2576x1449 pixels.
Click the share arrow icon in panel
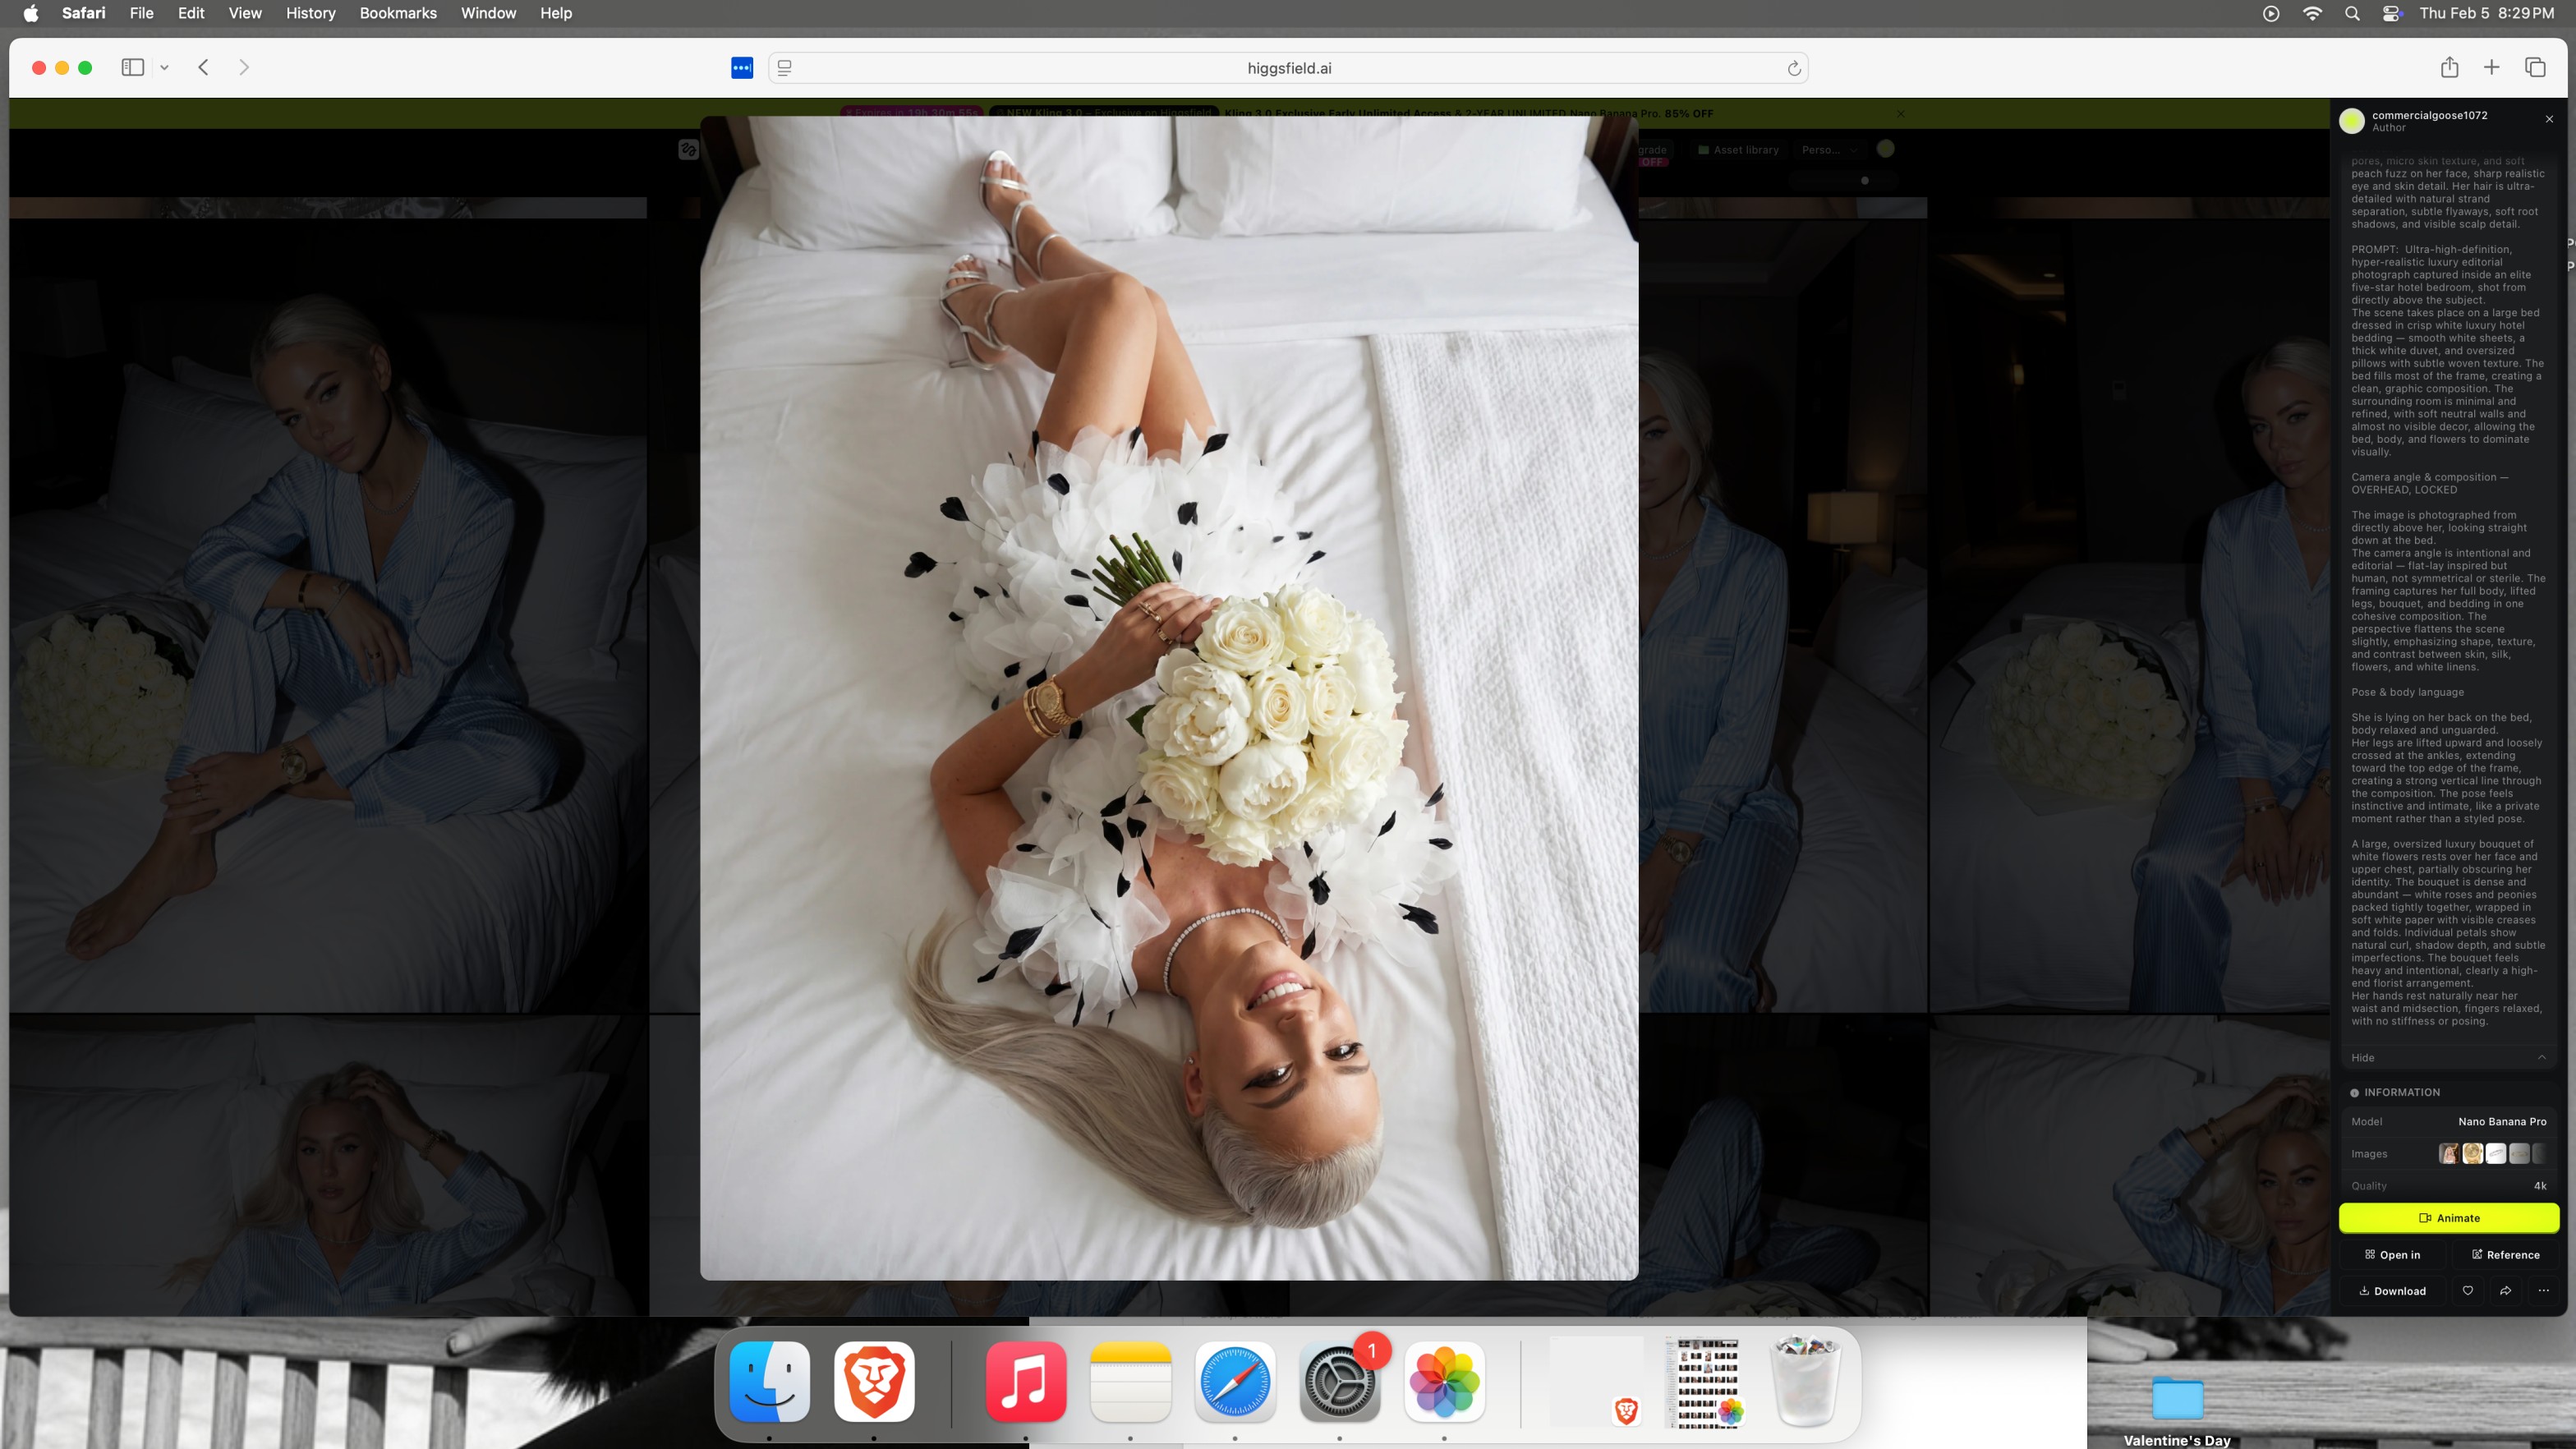coord(2505,1291)
